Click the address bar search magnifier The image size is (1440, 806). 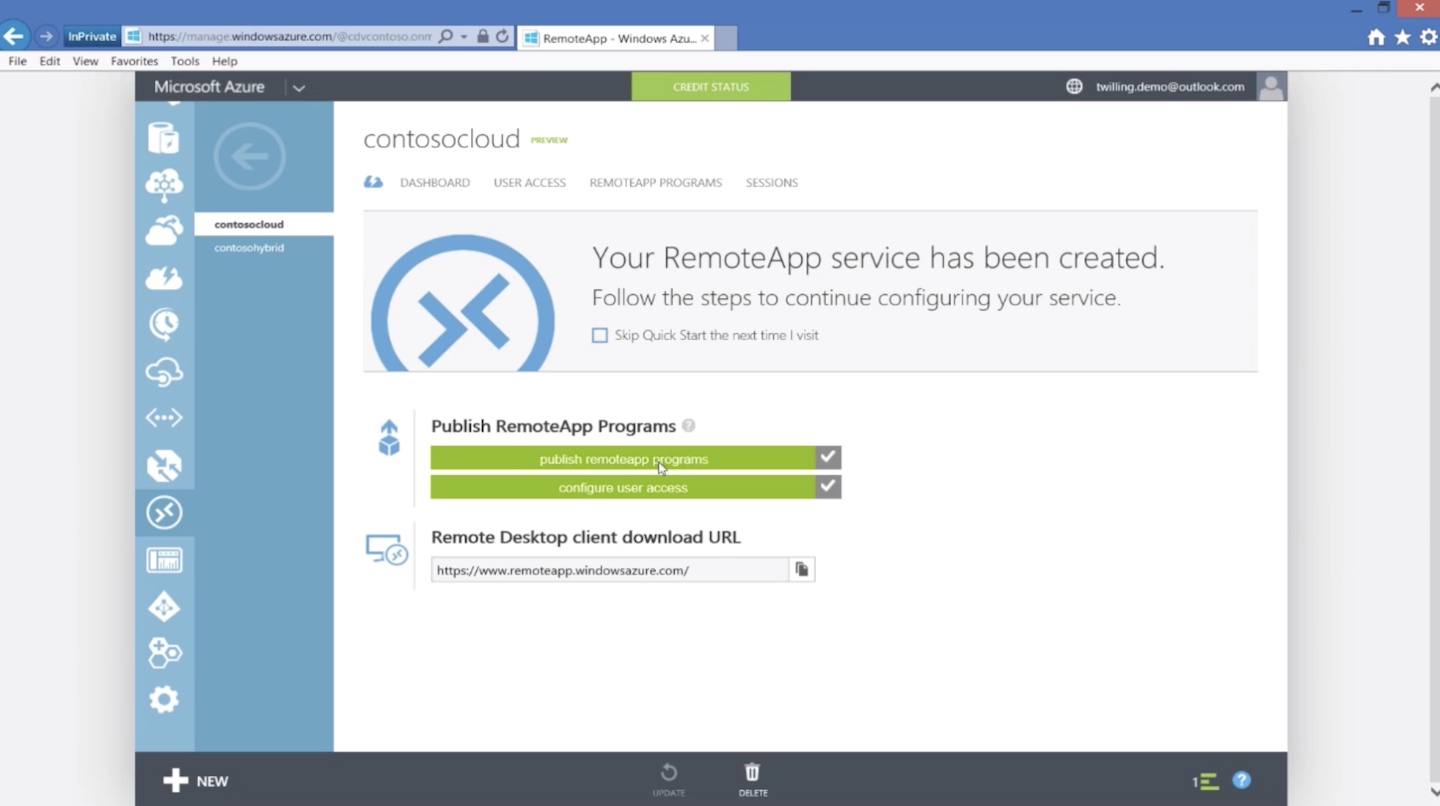click(x=446, y=37)
